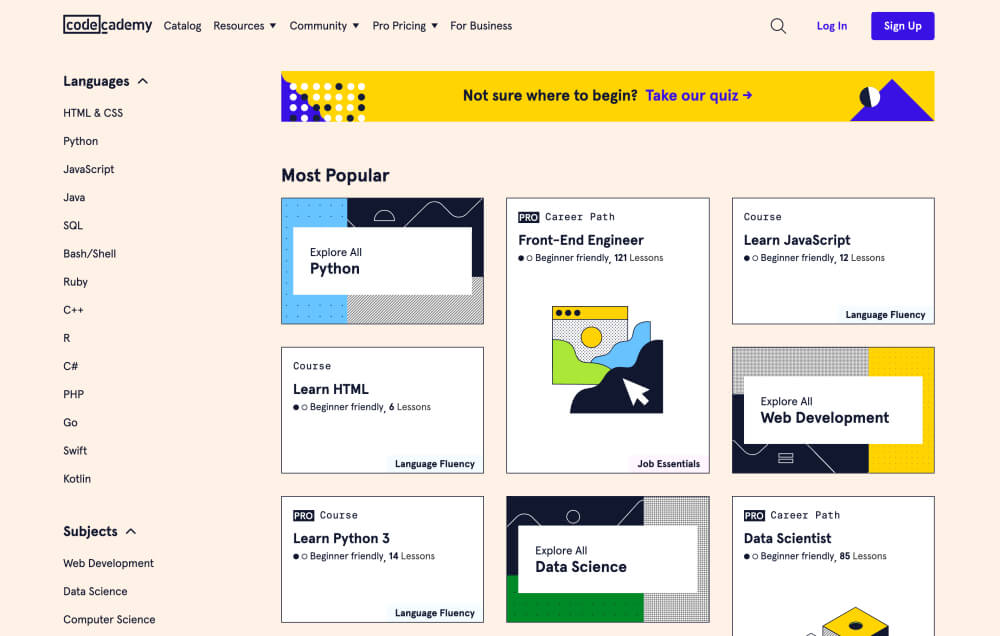This screenshot has height=636, width=1000.
Task: Click the Most Popular heading
Action: point(335,175)
